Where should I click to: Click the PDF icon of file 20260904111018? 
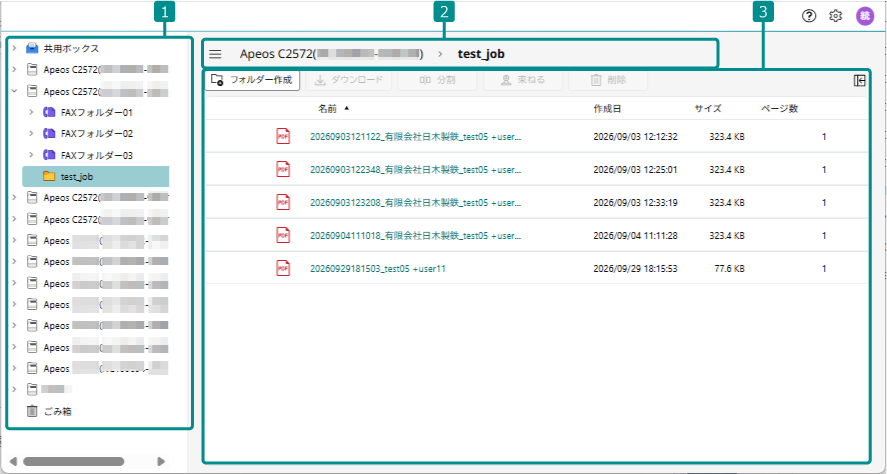pos(283,235)
